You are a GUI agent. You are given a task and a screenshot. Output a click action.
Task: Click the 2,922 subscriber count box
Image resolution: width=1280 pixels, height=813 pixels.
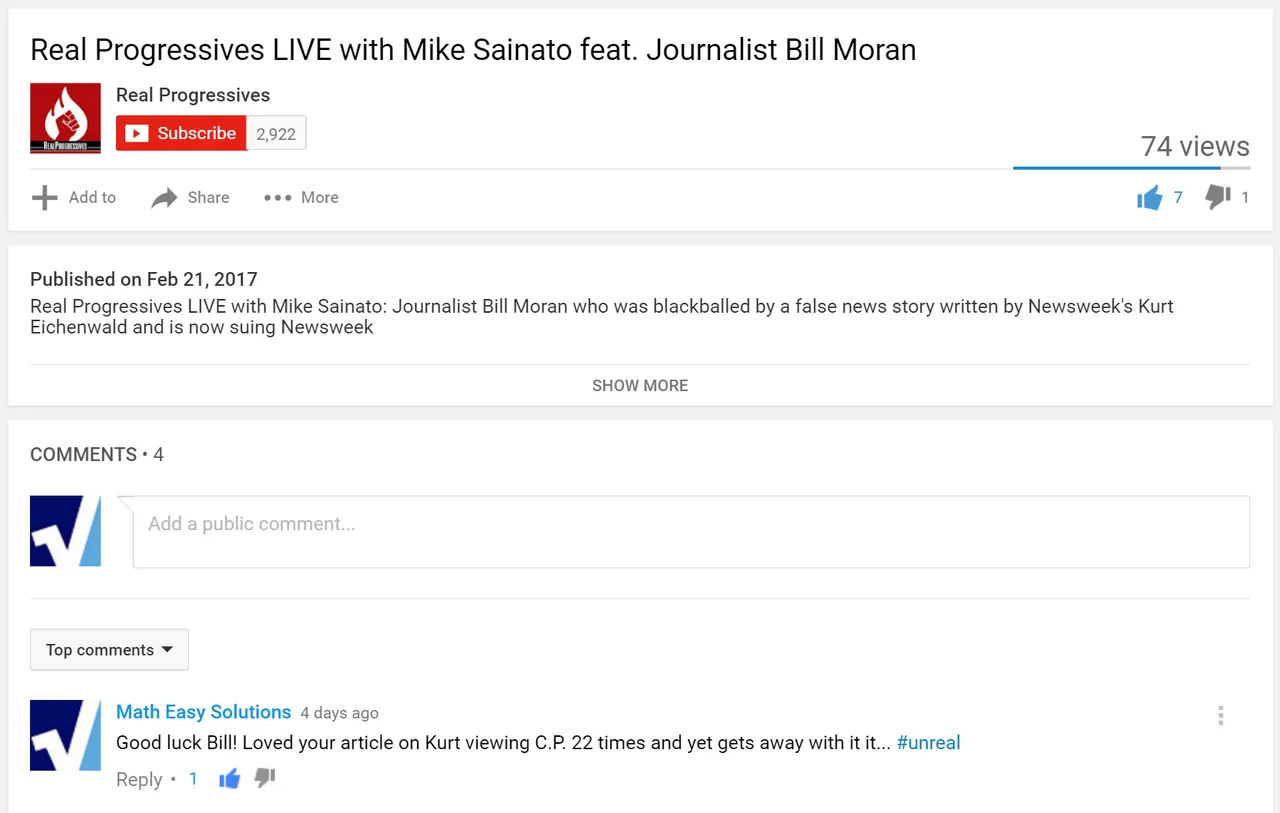pos(276,134)
